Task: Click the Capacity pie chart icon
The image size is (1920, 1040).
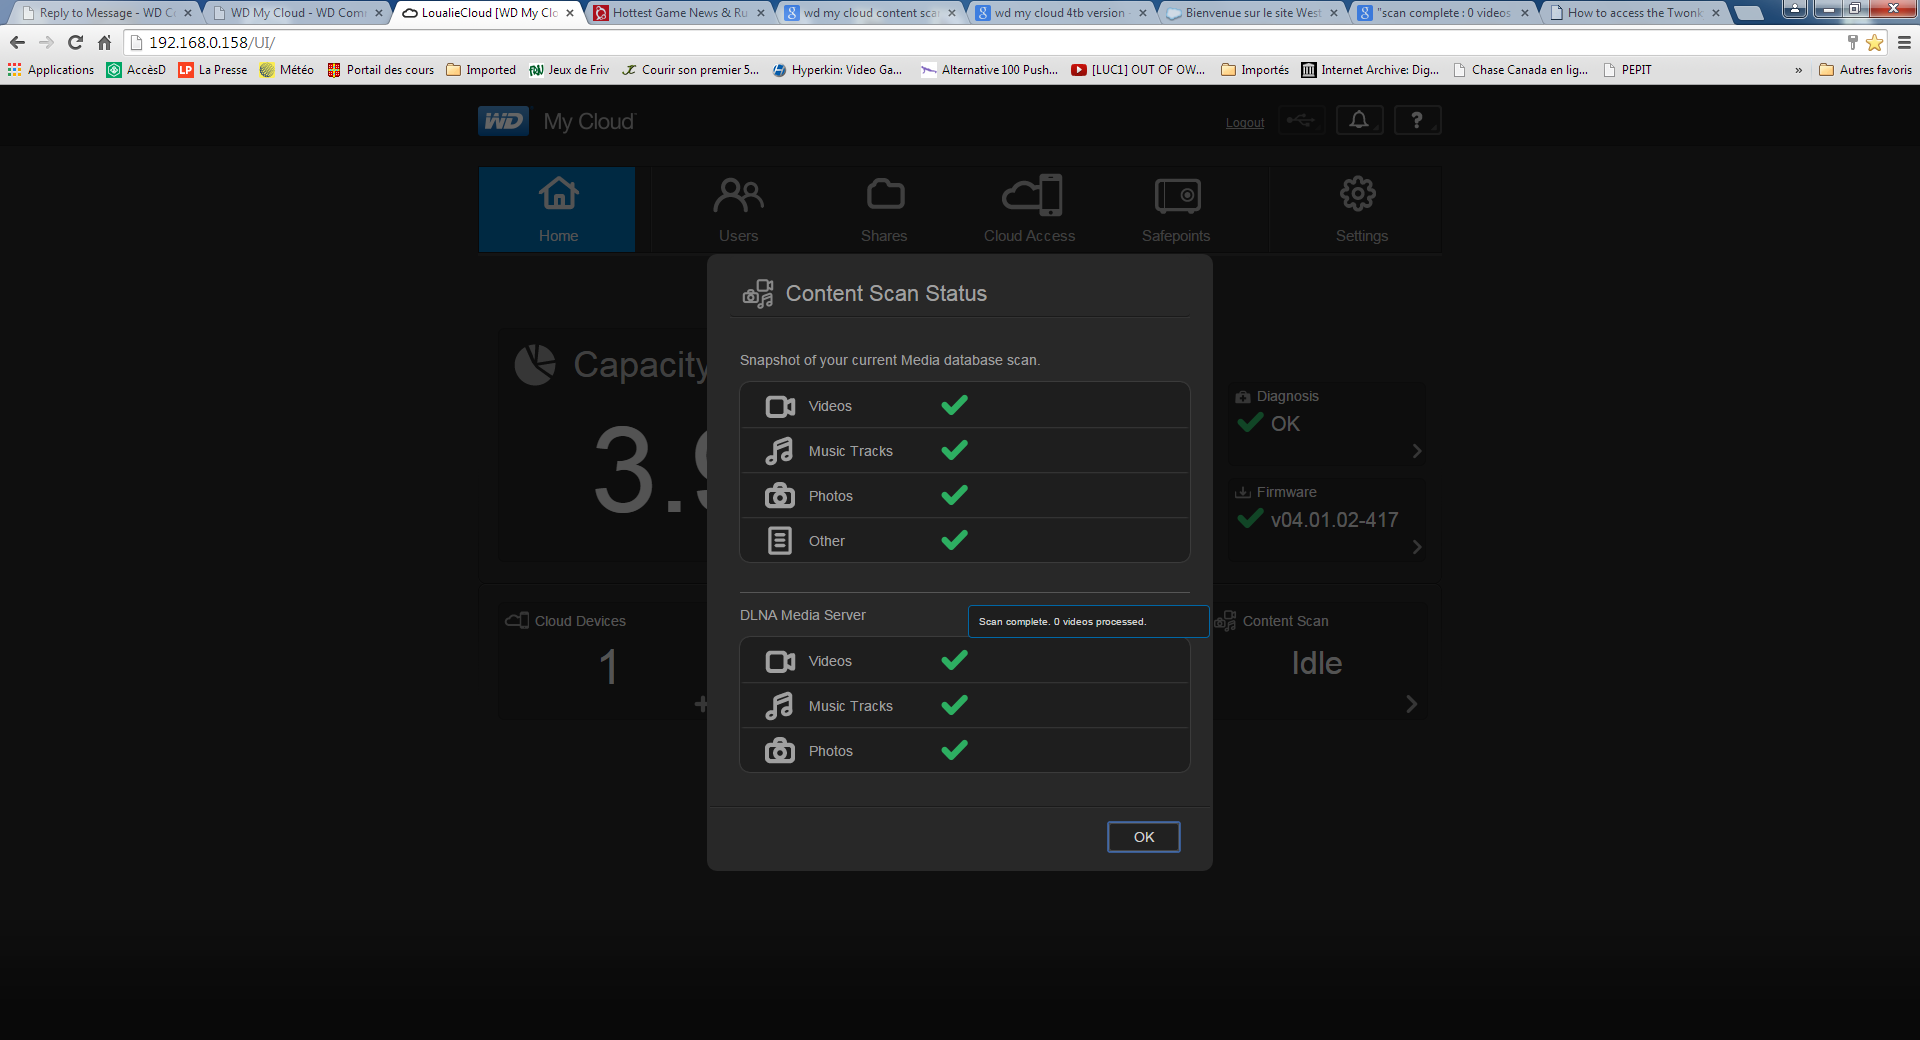Action: click(x=535, y=365)
